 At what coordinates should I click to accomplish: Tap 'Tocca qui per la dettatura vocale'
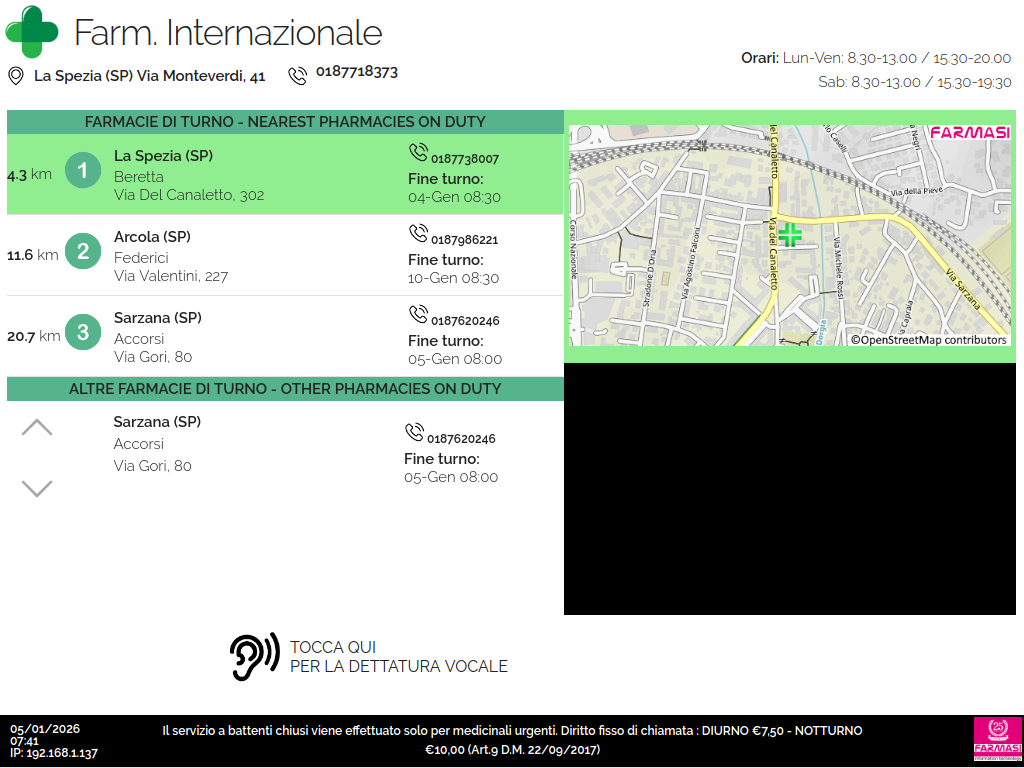coord(398,657)
